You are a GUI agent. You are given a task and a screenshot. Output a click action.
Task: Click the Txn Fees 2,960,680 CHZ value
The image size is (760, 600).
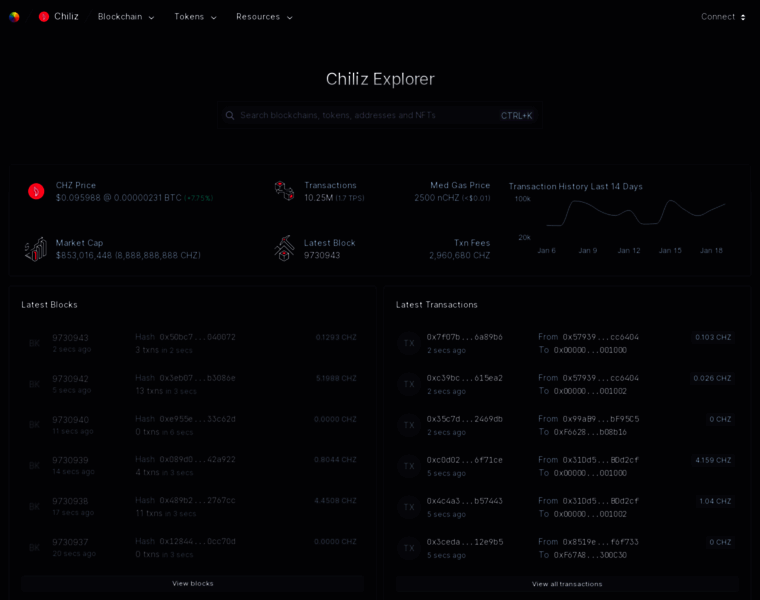[459, 255]
